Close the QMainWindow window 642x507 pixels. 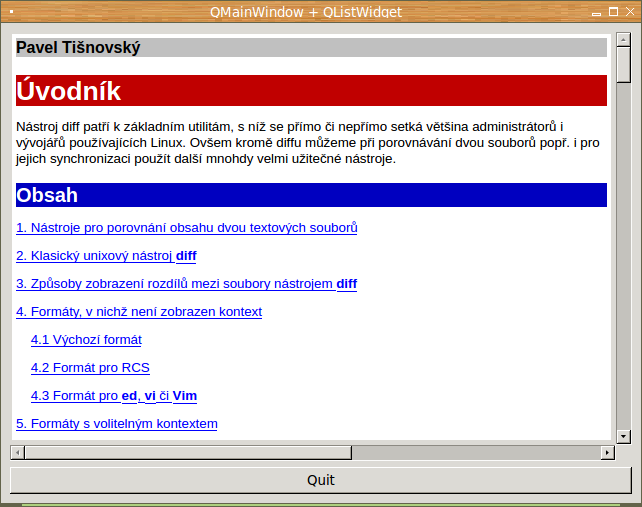[x=630, y=12]
